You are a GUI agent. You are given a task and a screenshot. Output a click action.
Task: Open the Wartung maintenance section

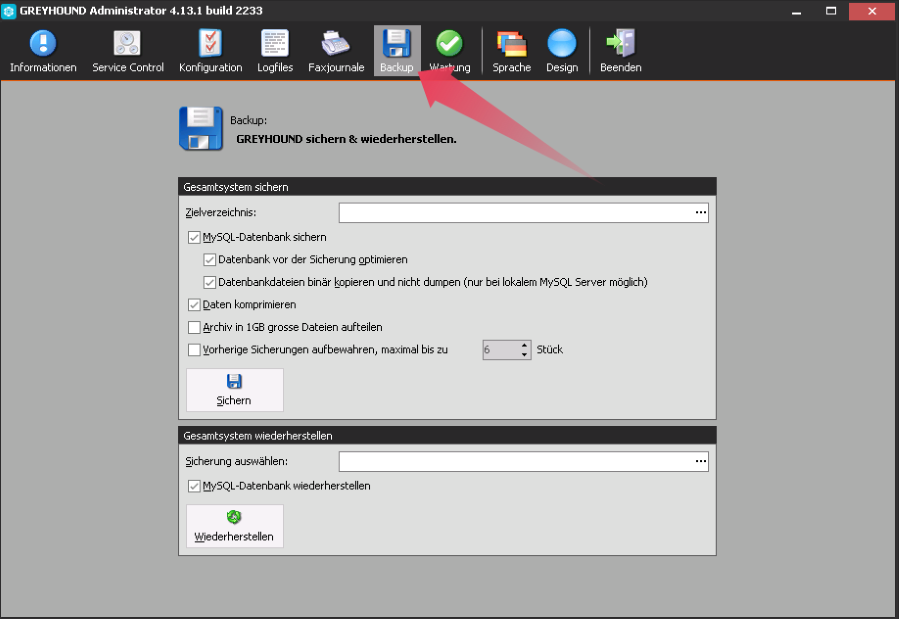pos(450,51)
